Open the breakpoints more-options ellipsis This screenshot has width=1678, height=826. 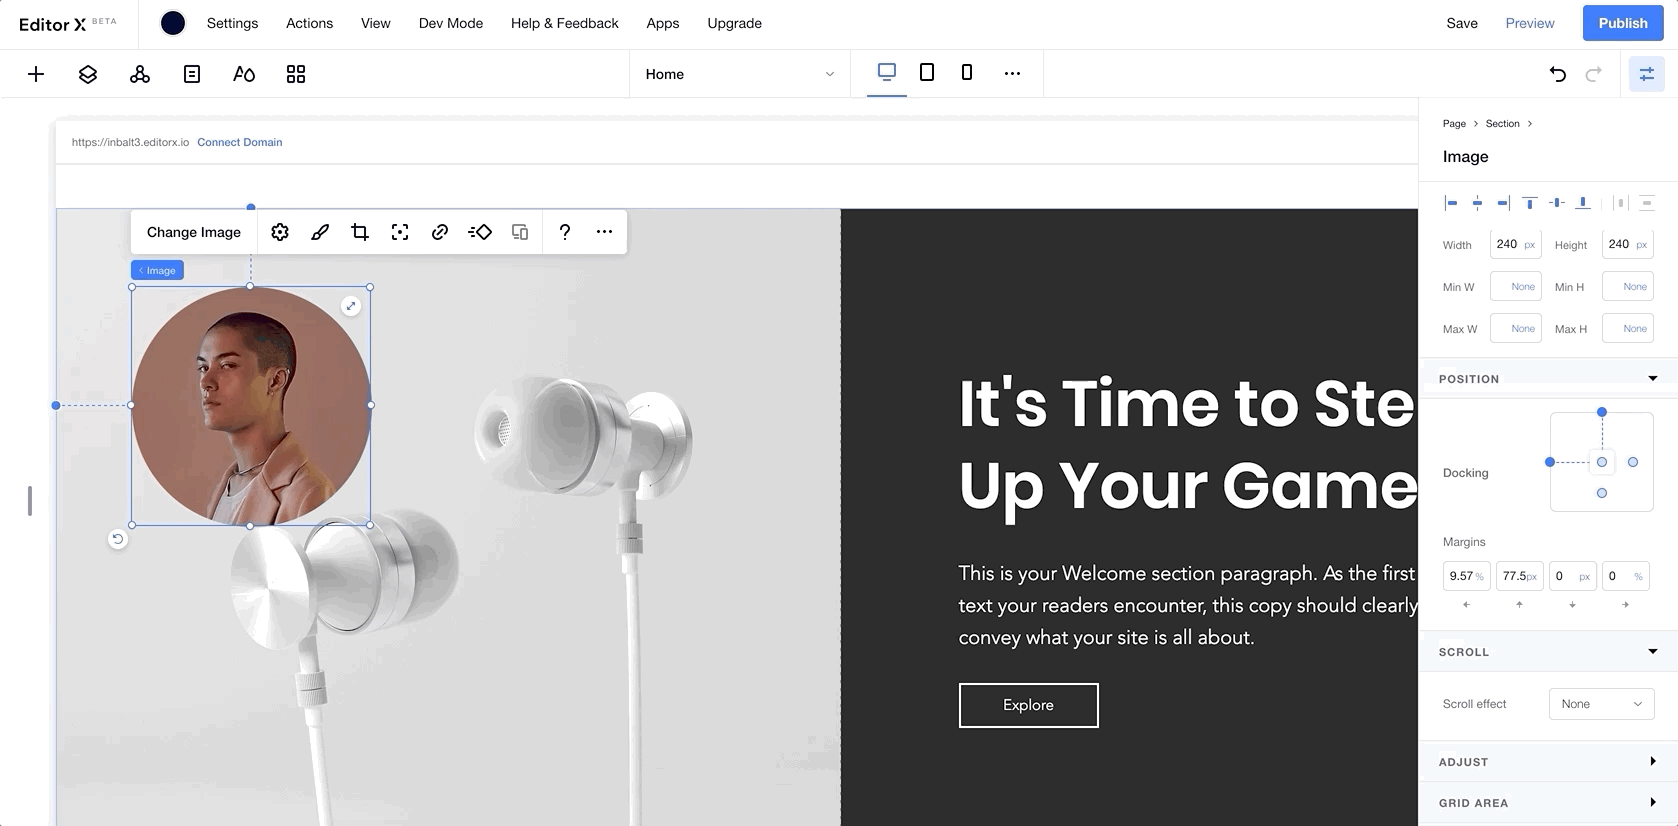pyautogui.click(x=1012, y=73)
